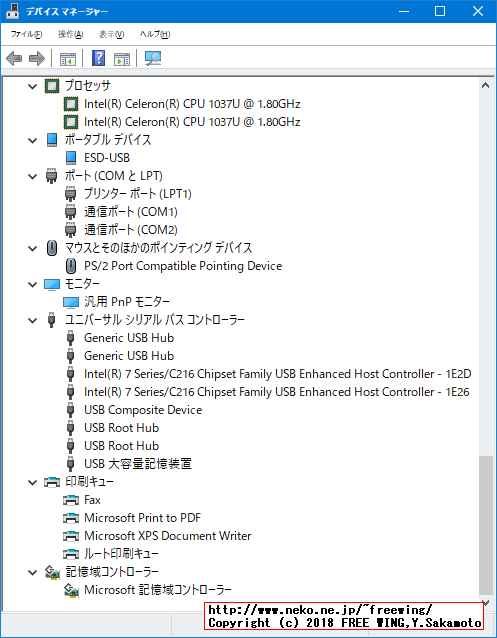Select Microsoft XPS Document Writer
Viewport: 497px width, 638px height.
pyautogui.click(x=168, y=536)
